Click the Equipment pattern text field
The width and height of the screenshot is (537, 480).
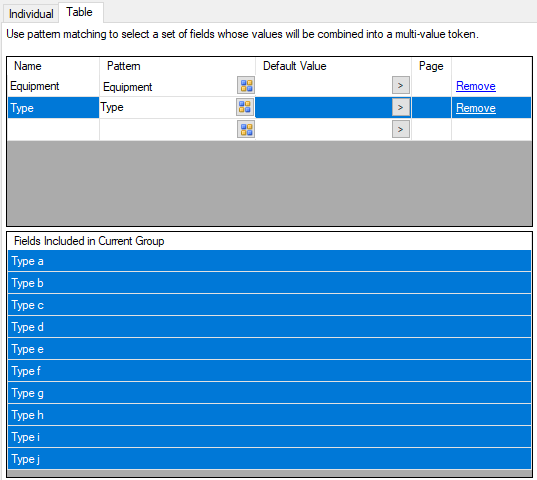click(168, 86)
